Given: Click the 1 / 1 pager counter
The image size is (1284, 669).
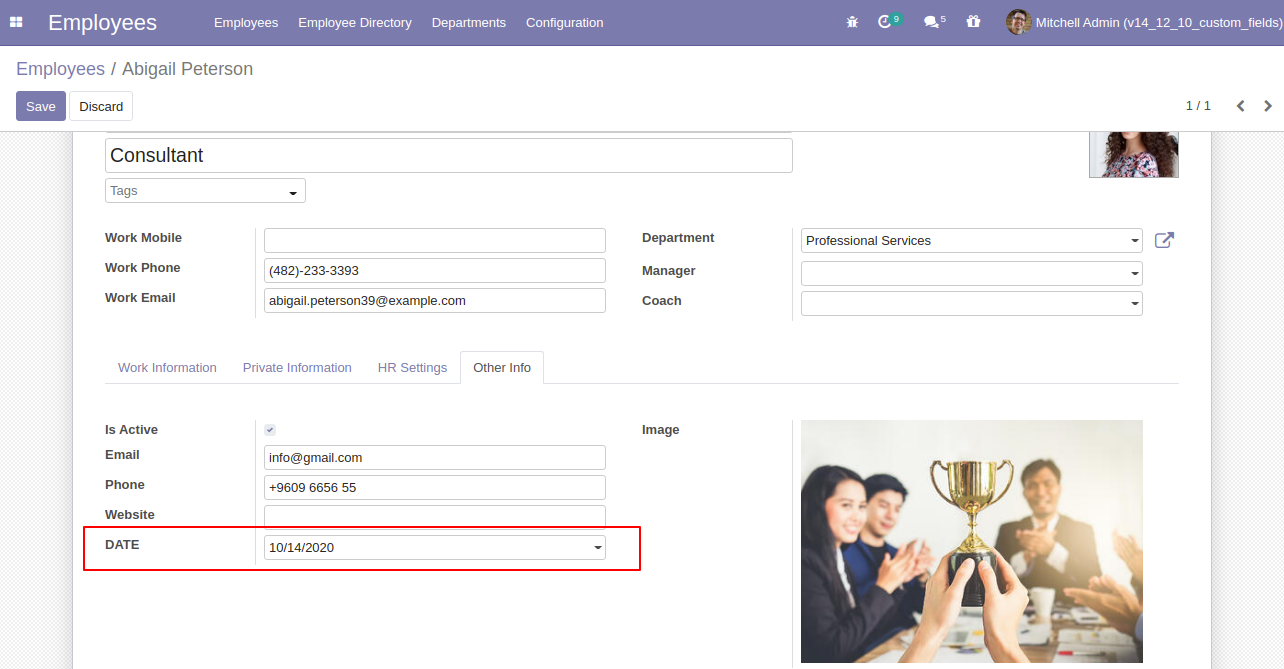Looking at the screenshot, I should coord(1198,106).
